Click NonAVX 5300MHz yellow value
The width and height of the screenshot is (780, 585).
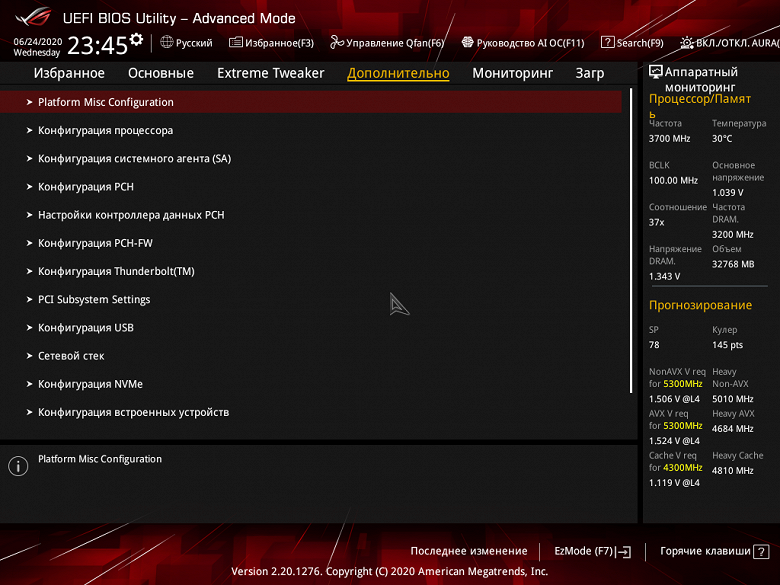[682, 384]
